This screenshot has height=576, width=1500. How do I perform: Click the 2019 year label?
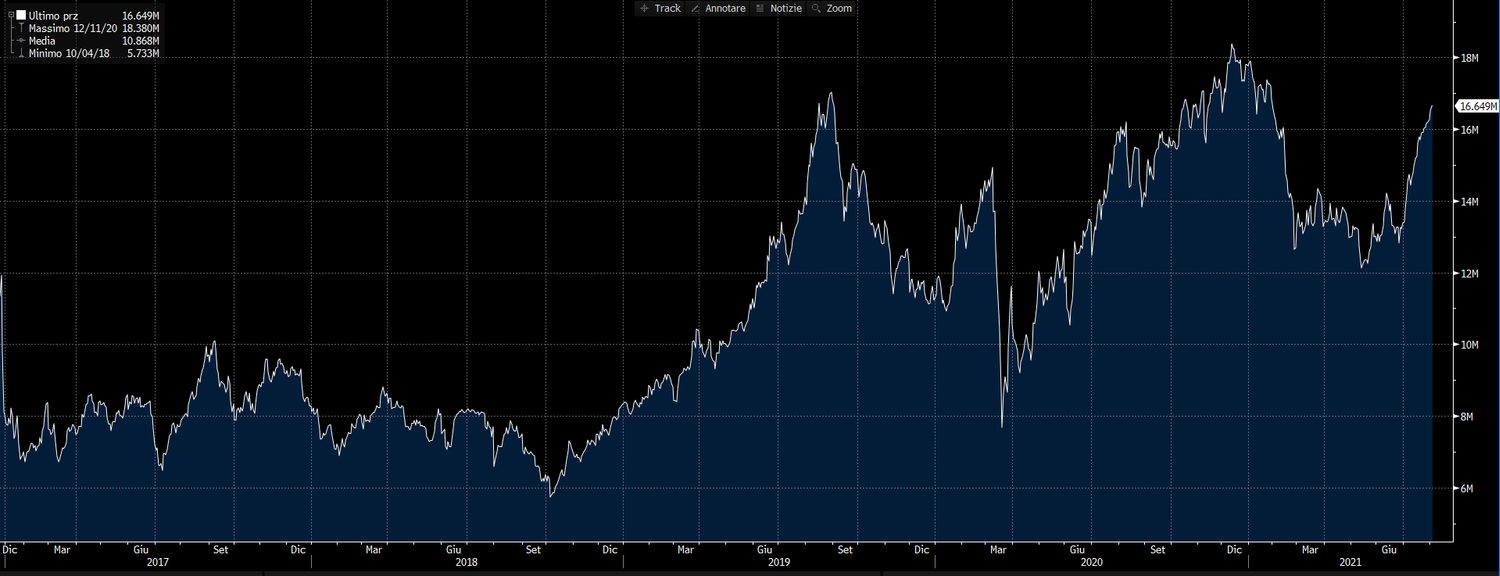(x=777, y=563)
